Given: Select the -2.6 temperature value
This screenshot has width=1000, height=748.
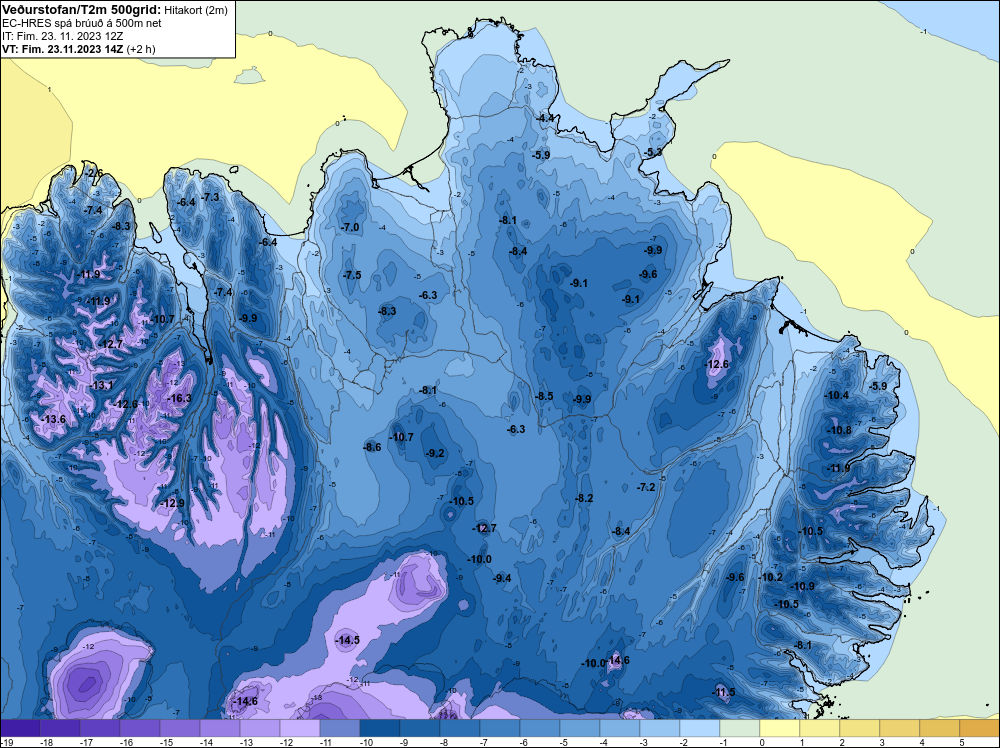Looking at the screenshot, I should [94, 173].
